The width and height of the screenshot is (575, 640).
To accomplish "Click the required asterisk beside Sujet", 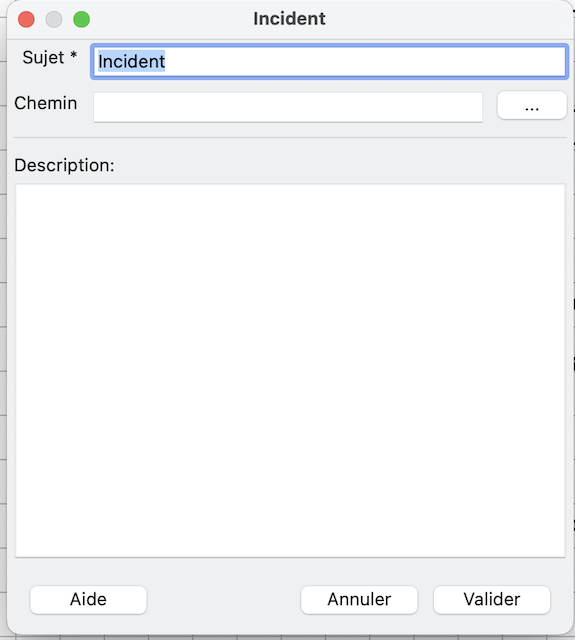I will pos(73,55).
